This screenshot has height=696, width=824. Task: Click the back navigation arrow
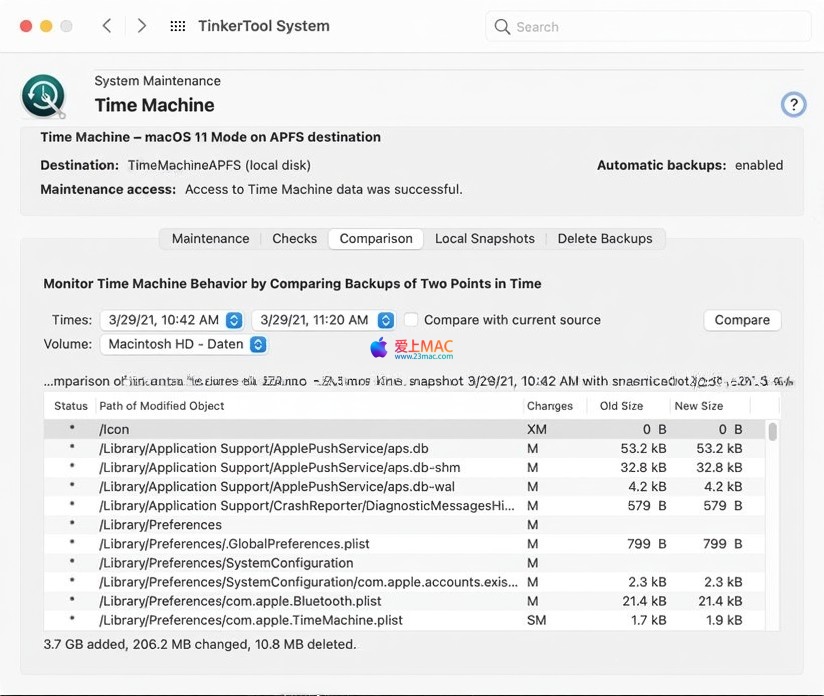[107, 26]
